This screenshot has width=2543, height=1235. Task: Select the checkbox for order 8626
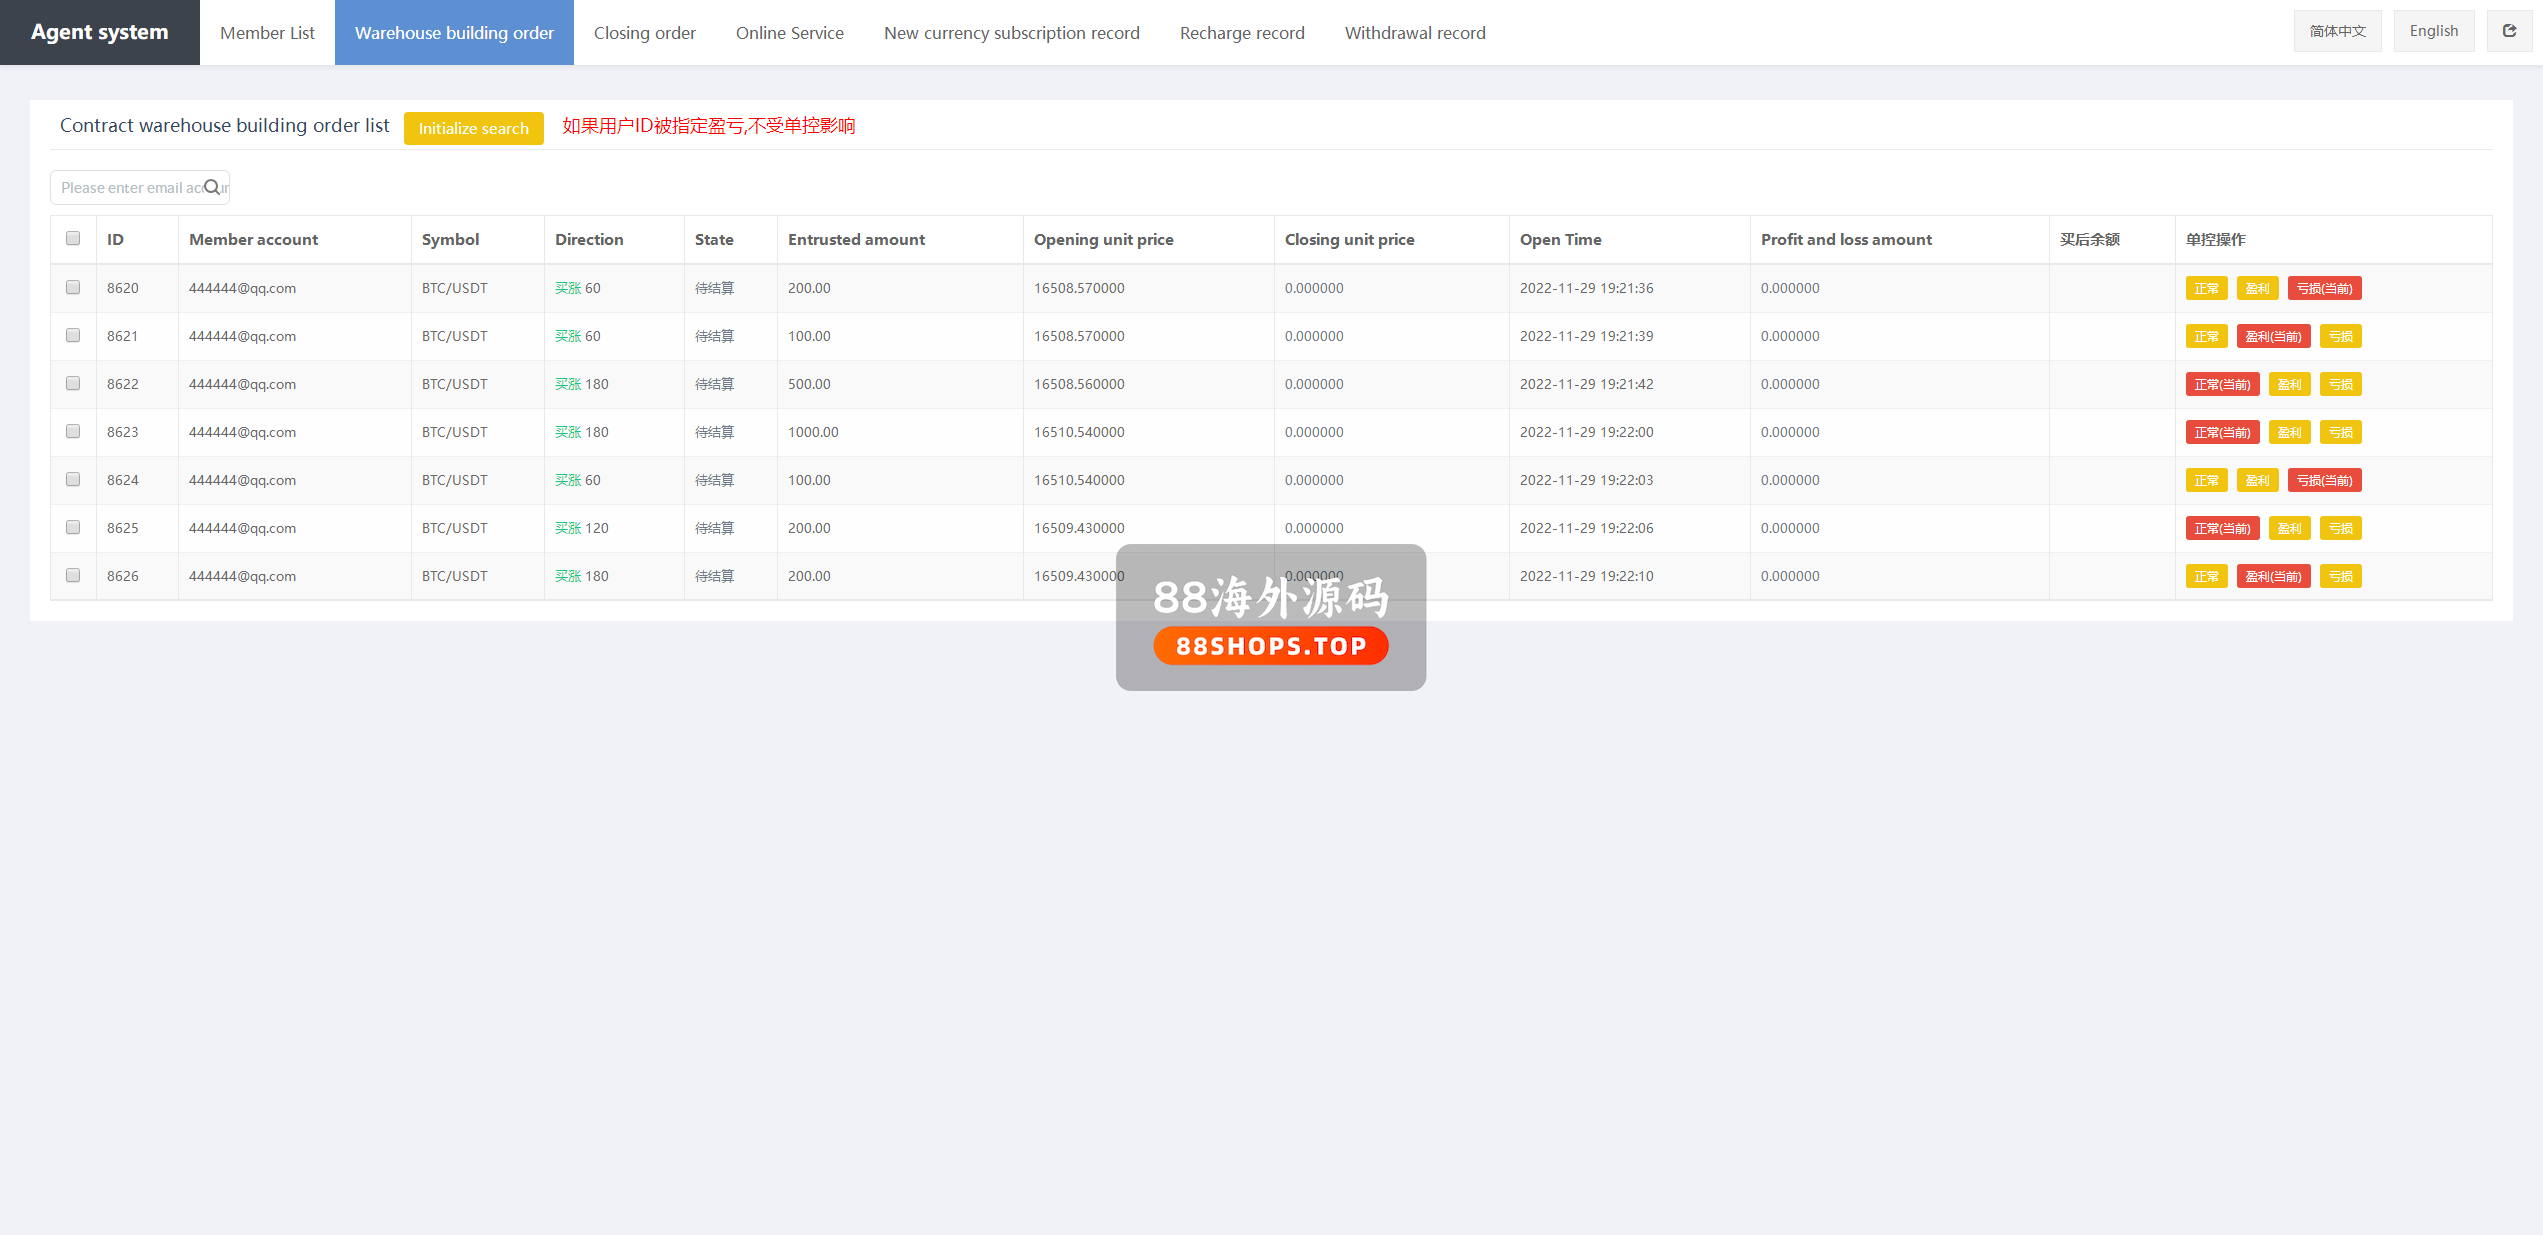[x=73, y=575]
